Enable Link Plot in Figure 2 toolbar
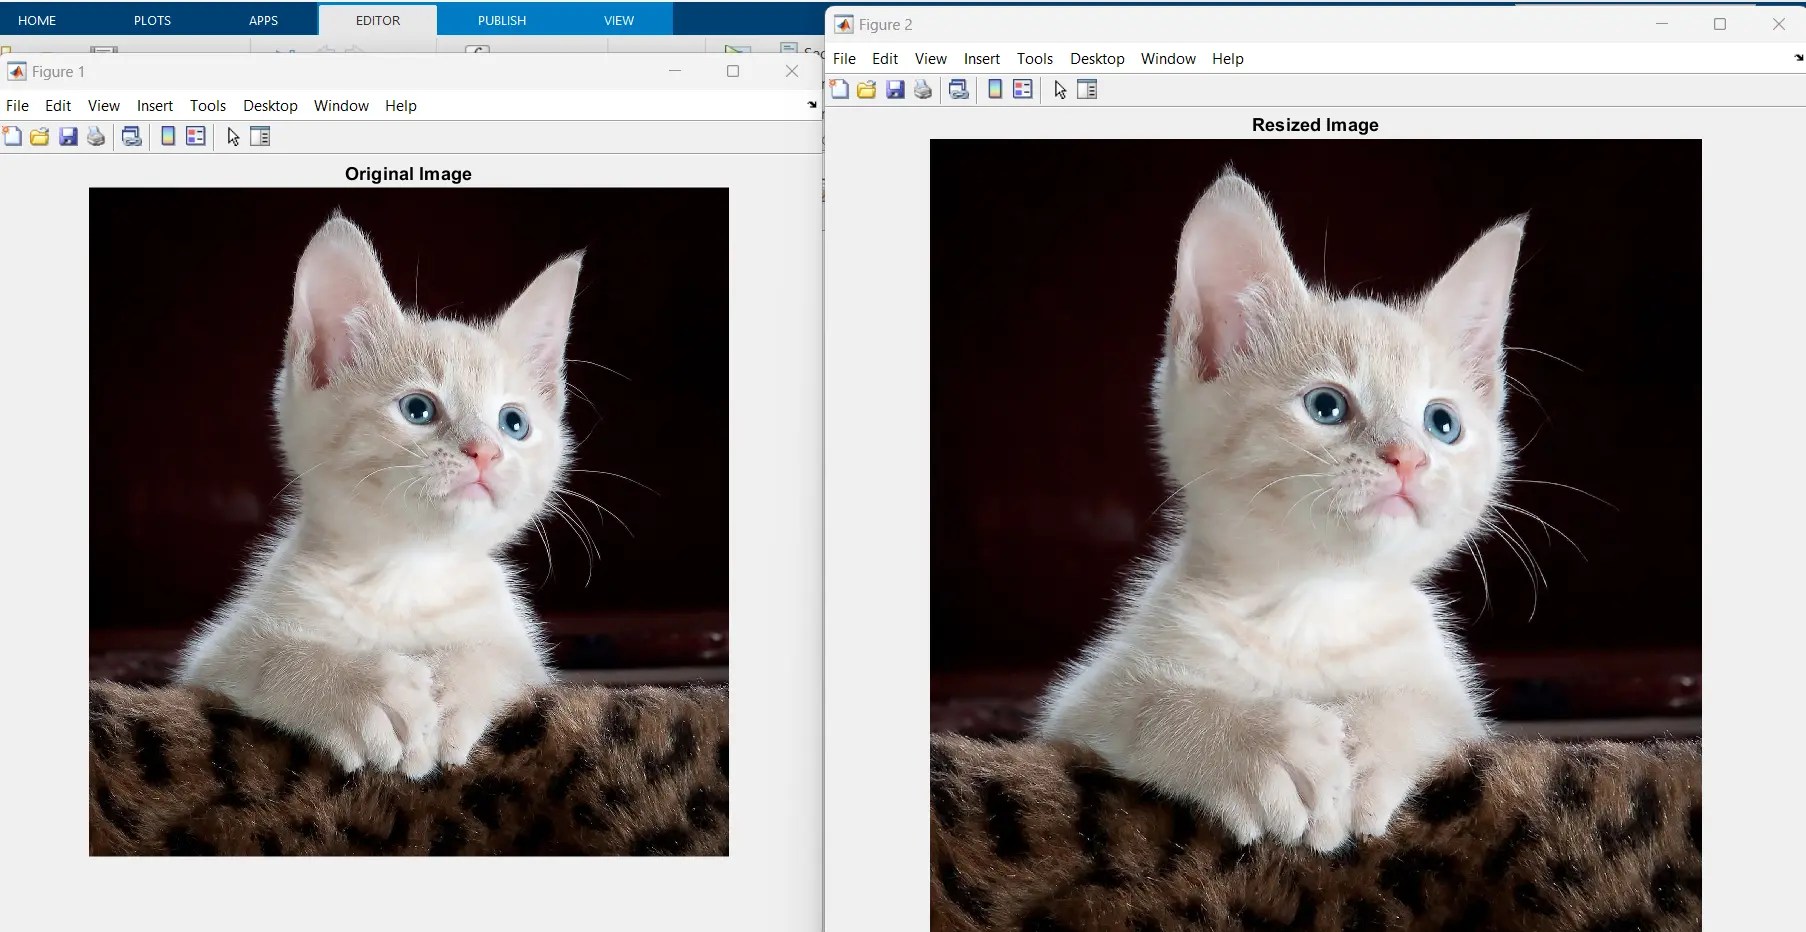The image size is (1806, 932). 958,90
